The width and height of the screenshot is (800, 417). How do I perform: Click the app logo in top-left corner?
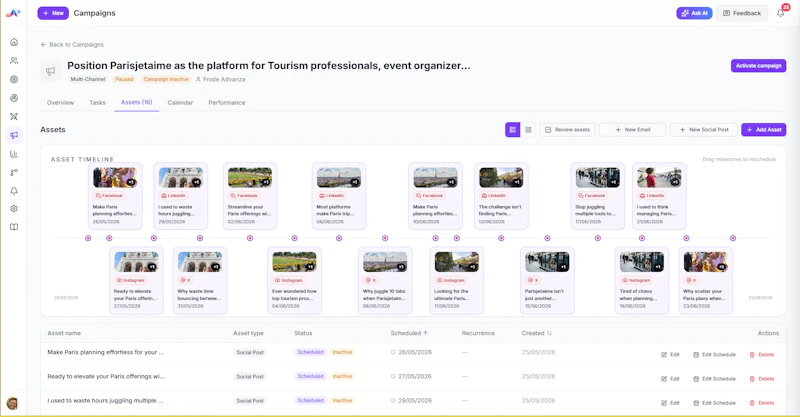(13, 13)
